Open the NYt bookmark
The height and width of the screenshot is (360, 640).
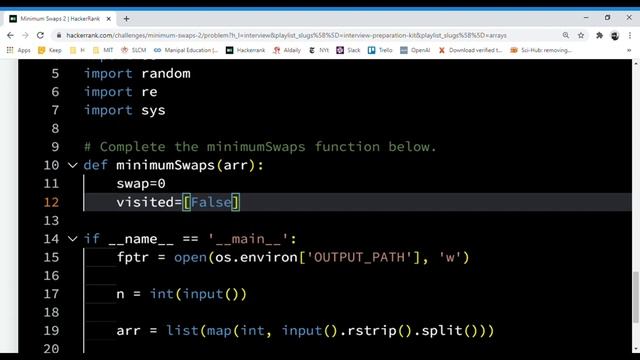319,50
